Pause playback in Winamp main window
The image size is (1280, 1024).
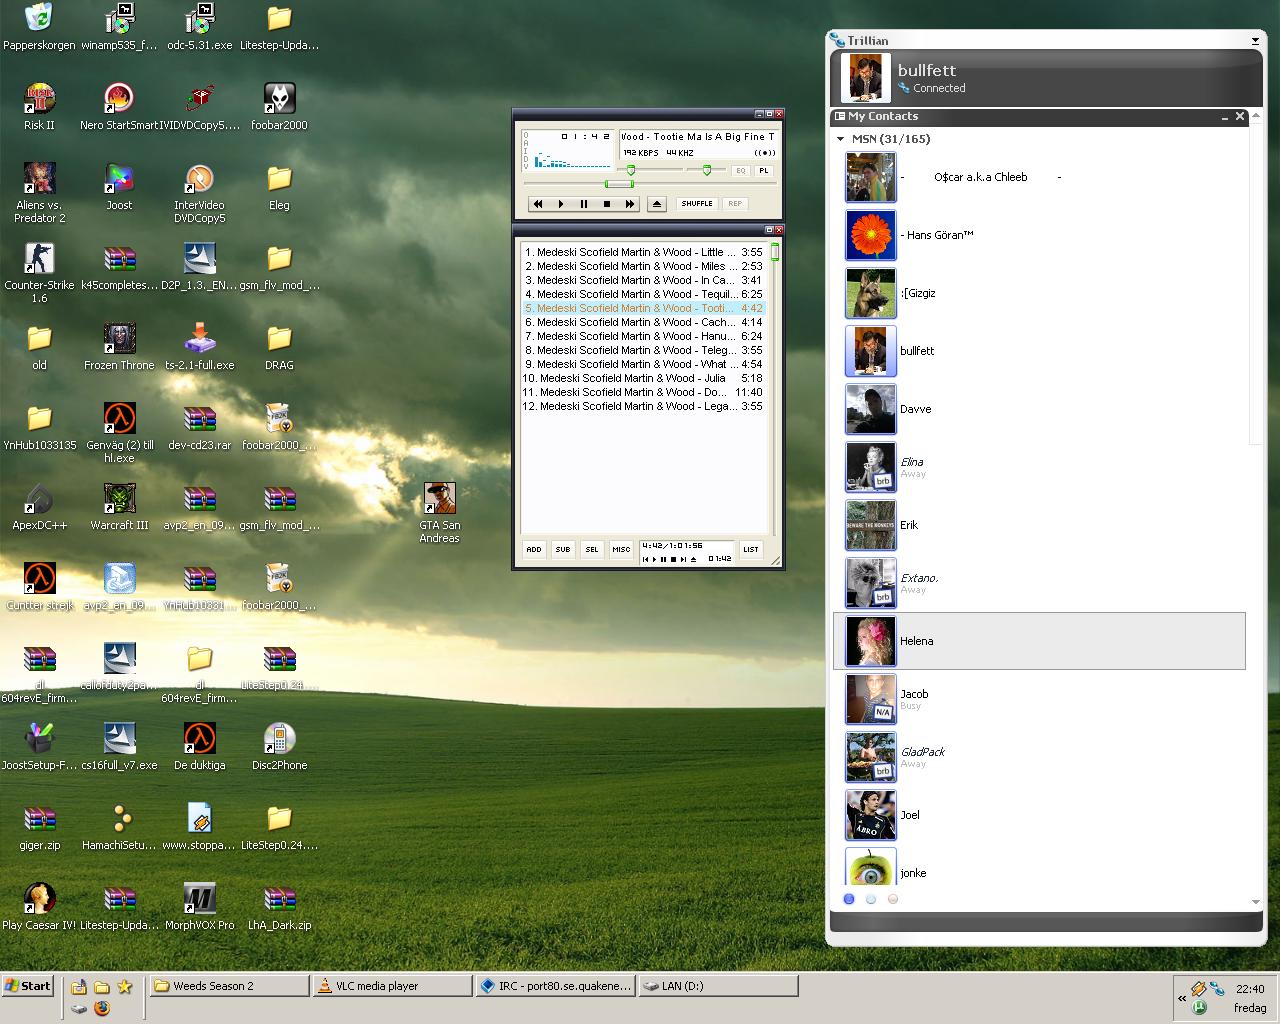point(584,204)
